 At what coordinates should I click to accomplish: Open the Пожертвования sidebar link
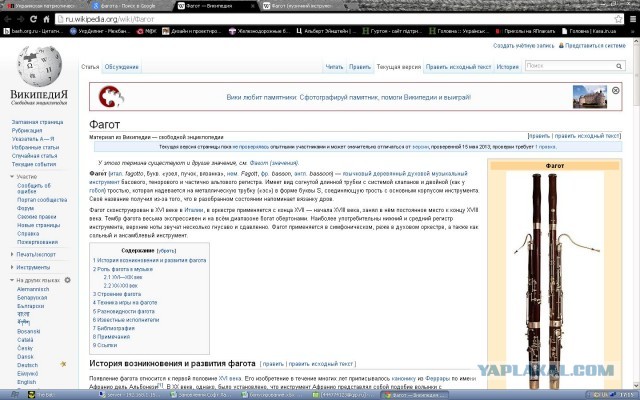coord(38,242)
